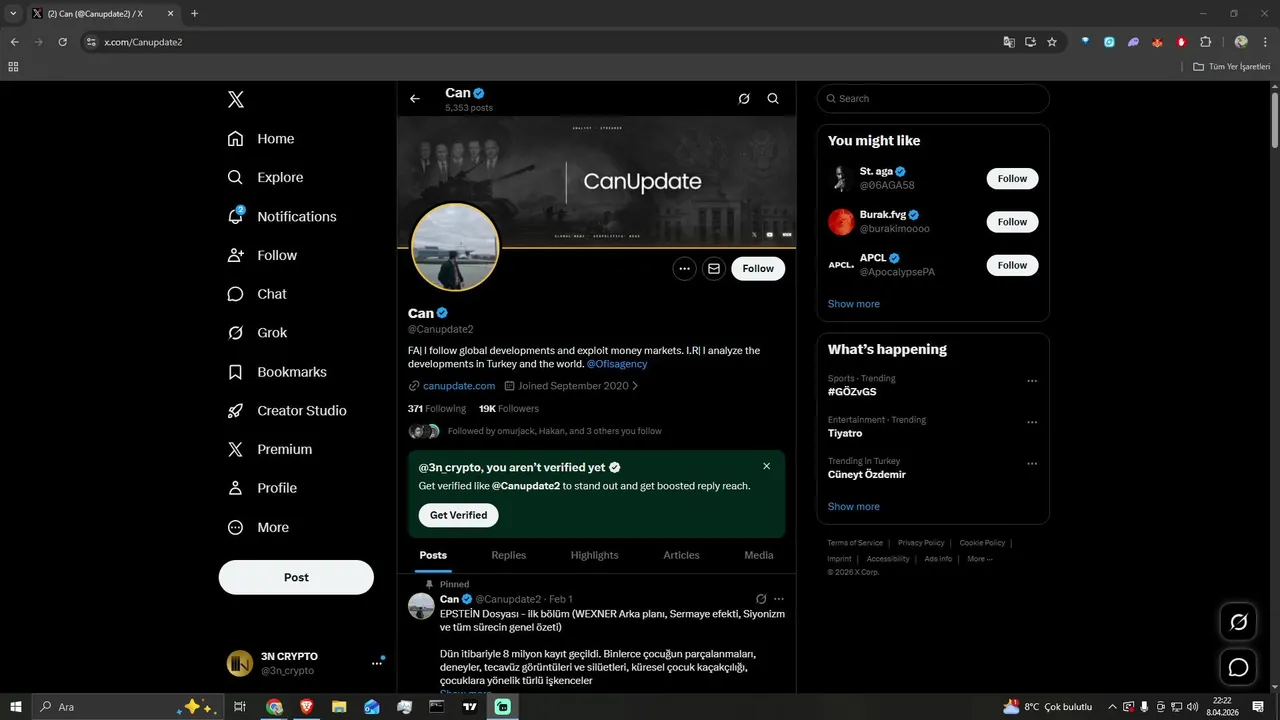This screenshot has width=1280, height=720.
Task: Show more in What's happening
Action: point(854,507)
